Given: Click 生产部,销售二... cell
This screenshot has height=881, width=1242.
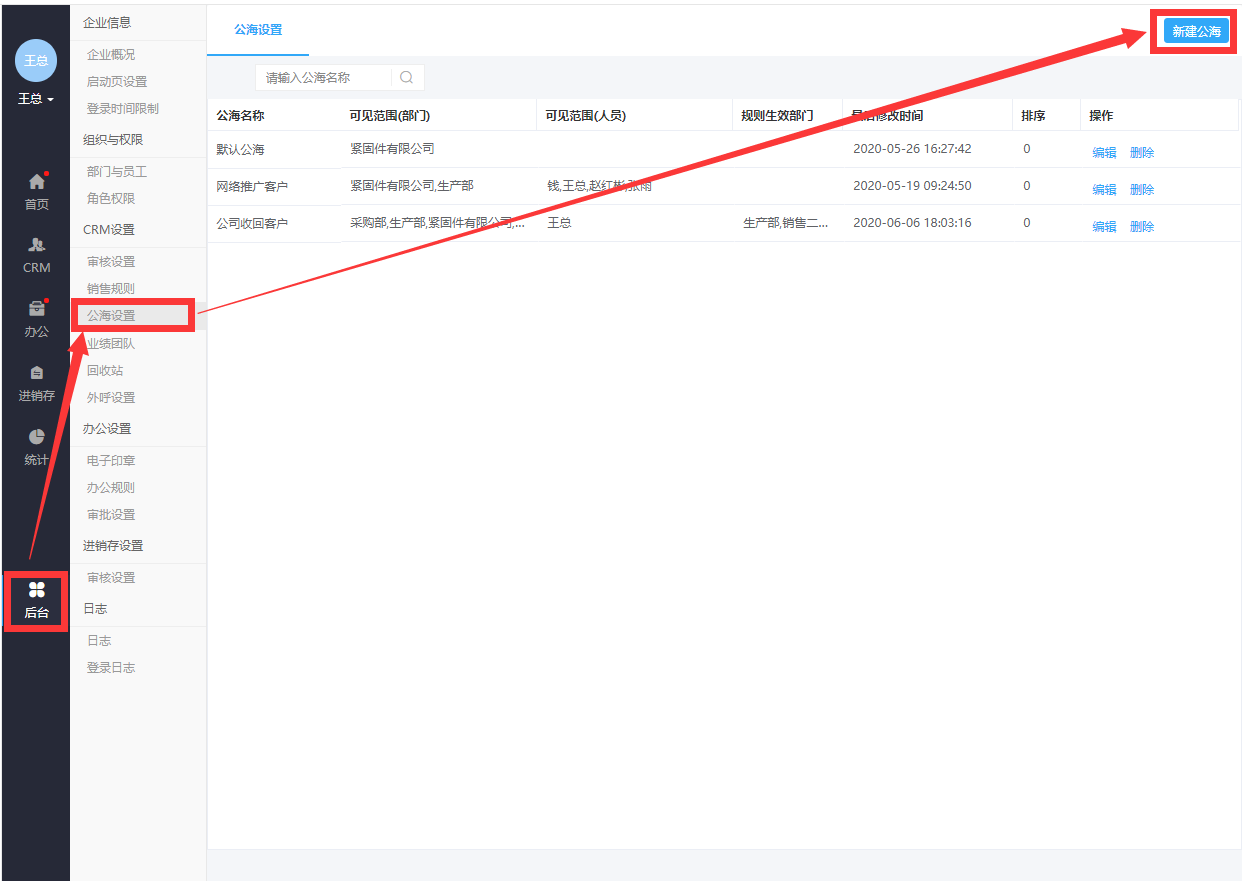Looking at the screenshot, I should click(786, 223).
